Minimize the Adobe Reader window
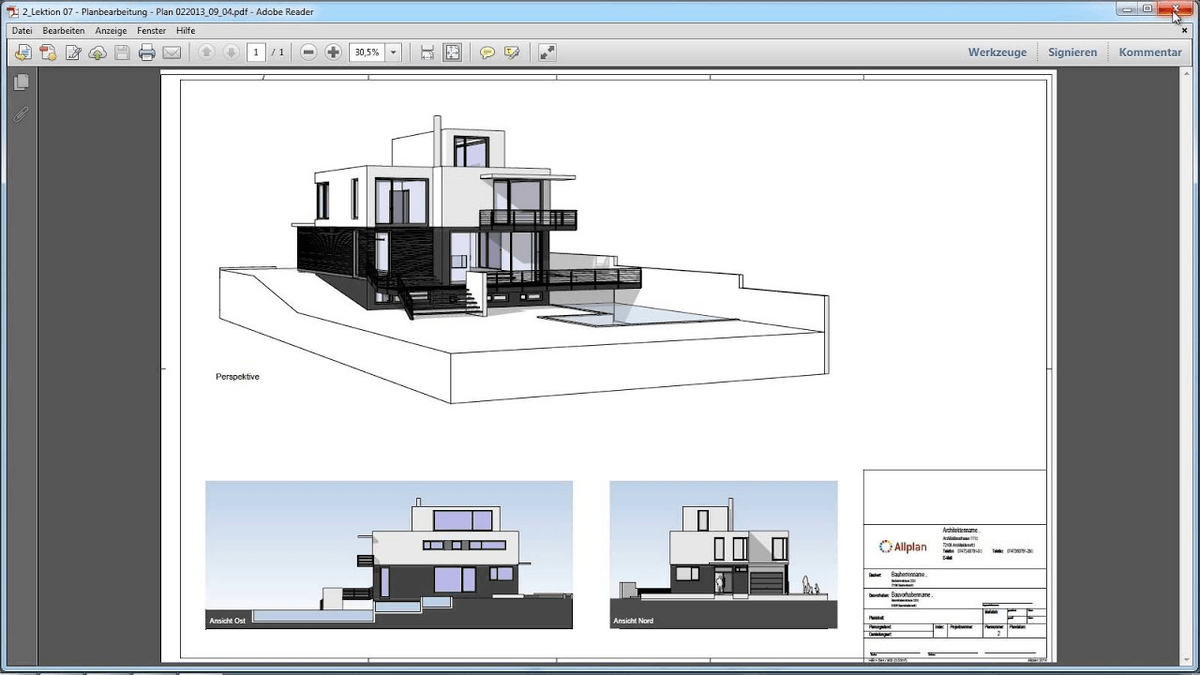 [1128, 9]
